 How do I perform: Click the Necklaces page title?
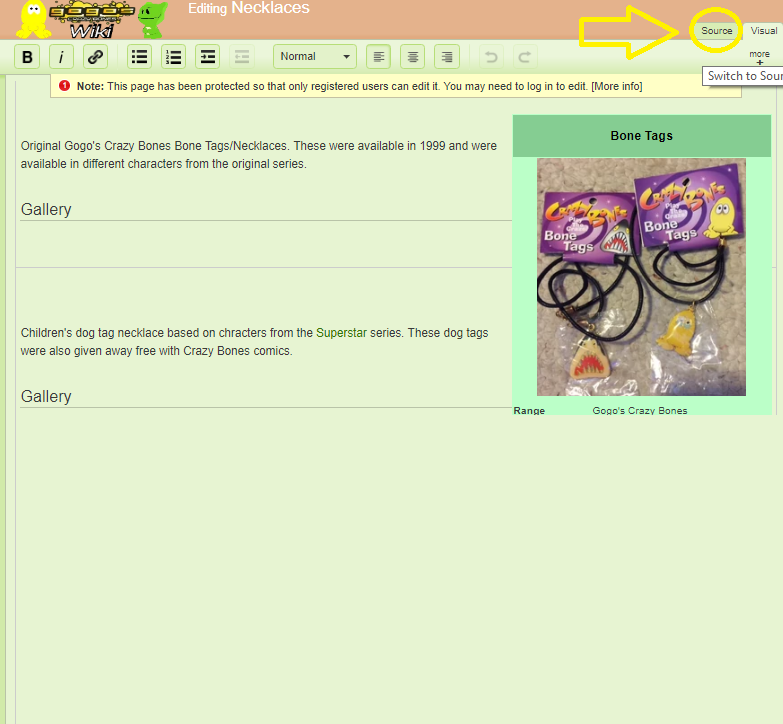click(x=270, y=7)
